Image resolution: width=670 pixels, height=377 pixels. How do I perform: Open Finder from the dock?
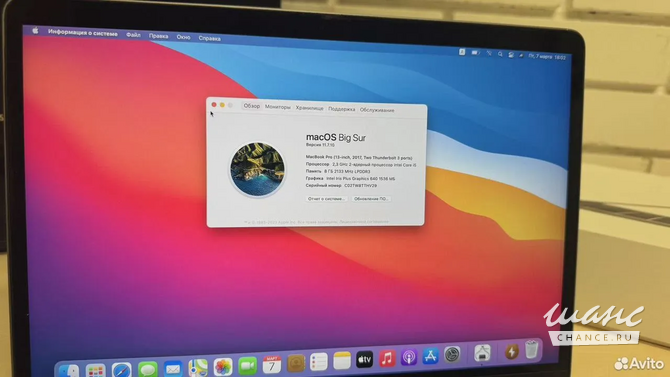pyautogui.click(x=69, y=371)
